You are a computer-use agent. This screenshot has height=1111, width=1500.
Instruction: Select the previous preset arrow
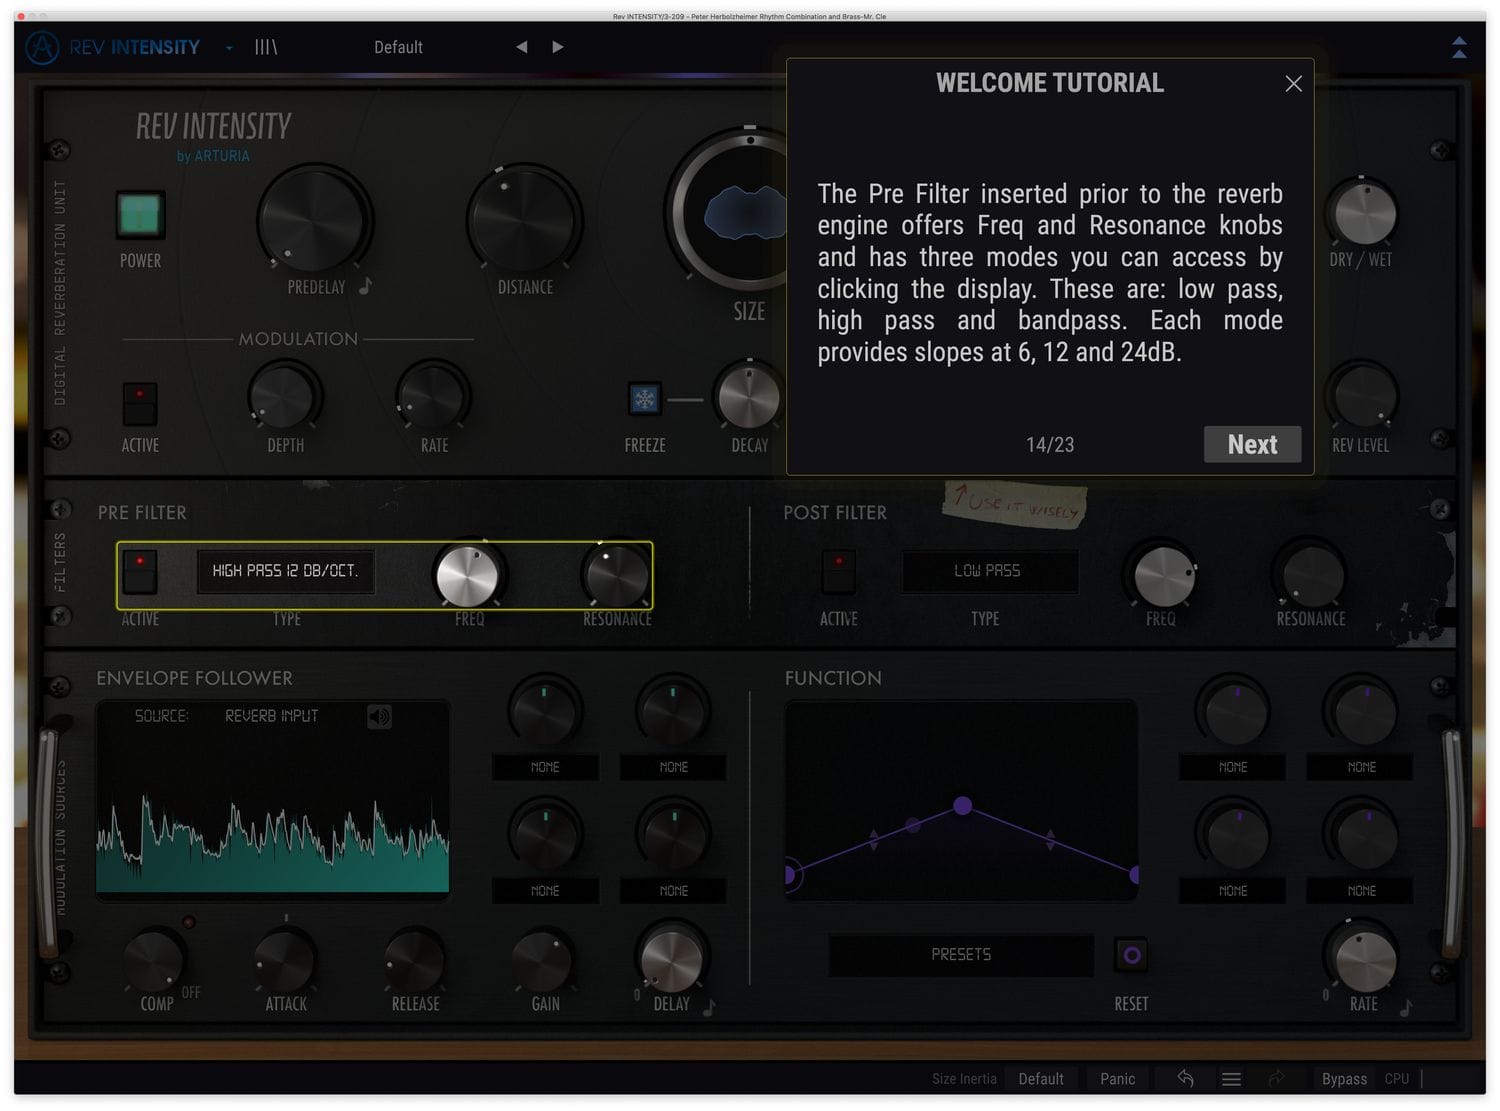521,47
